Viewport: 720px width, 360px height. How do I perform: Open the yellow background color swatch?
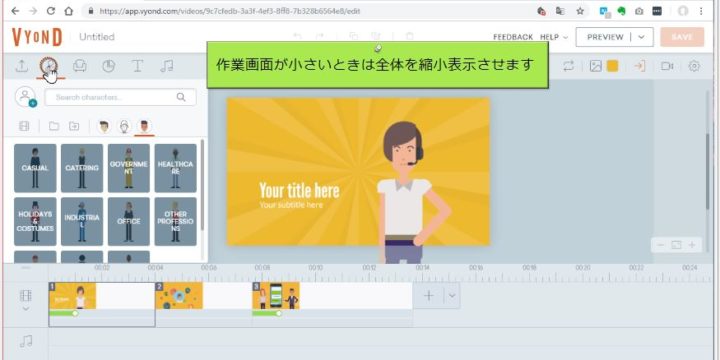612,66
